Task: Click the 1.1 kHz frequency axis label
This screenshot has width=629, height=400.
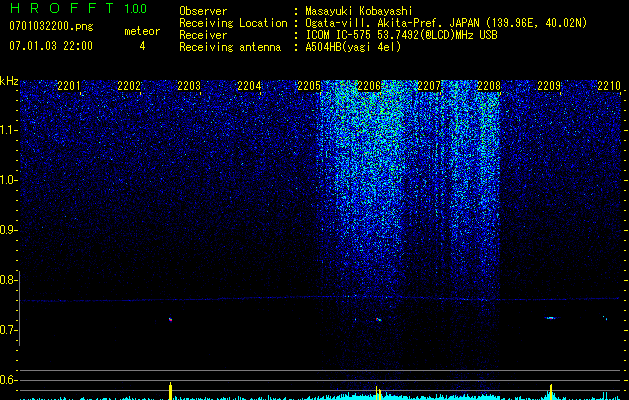Action: tap(9, 130)
